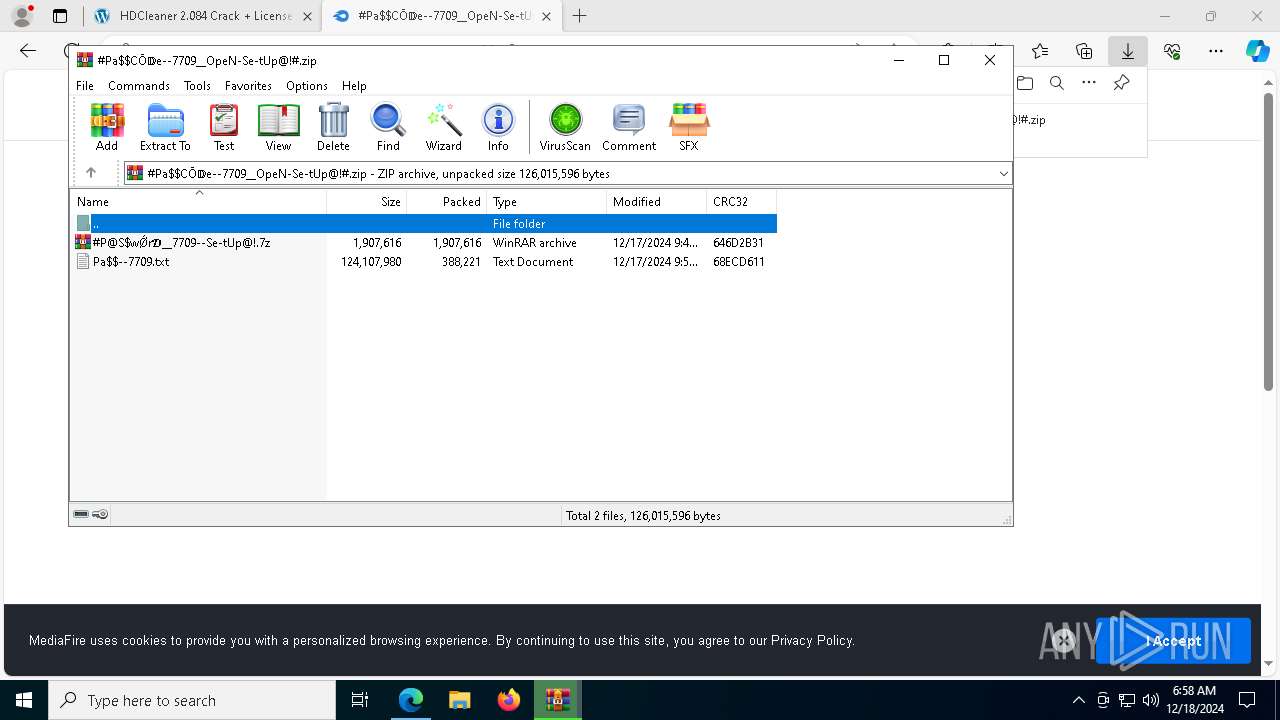Switch to HDCleaner 2.084 Crack tab

coord(203,16)
